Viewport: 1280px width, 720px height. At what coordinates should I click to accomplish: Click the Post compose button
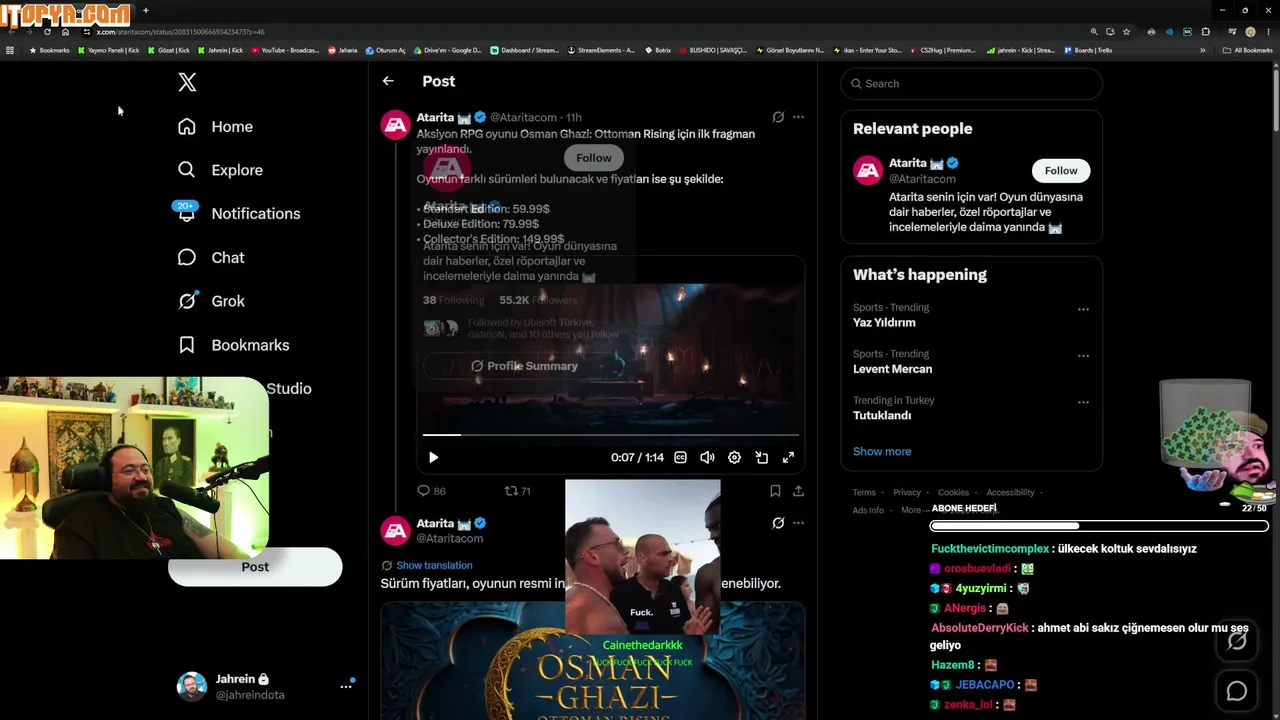click(255, 567)
